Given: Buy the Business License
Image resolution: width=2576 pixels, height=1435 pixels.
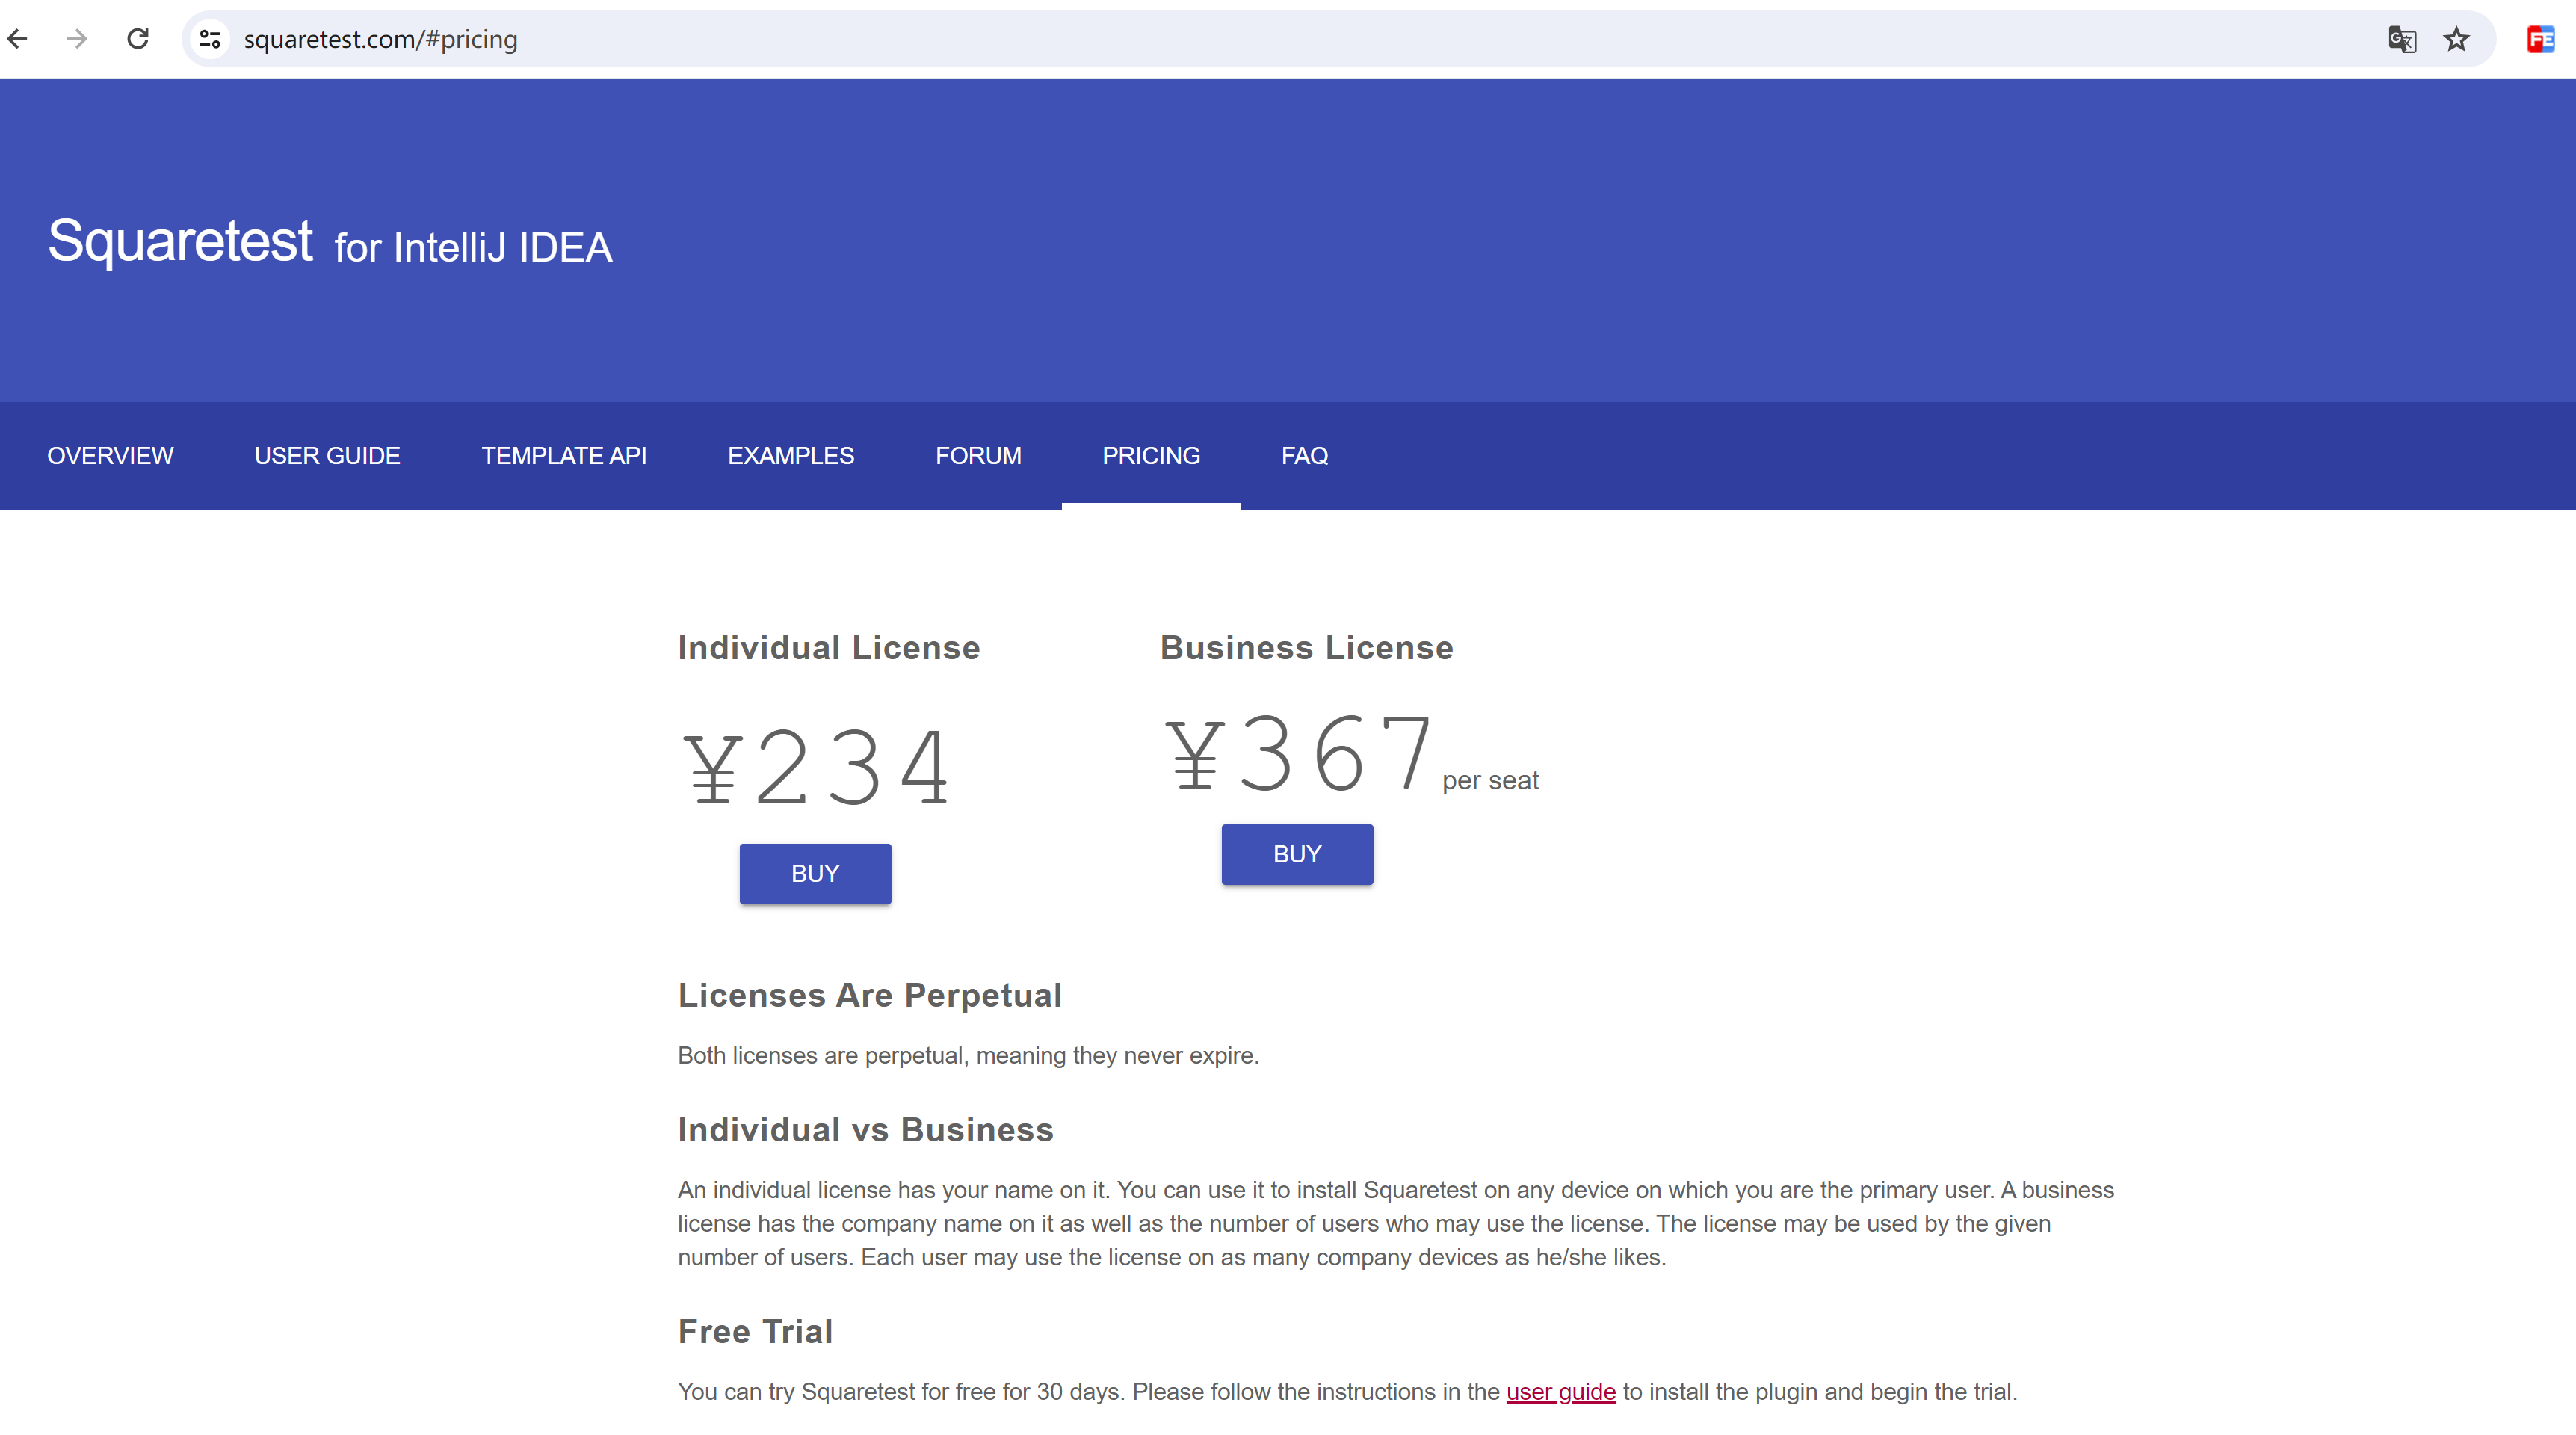Looking at the screenshot, I should pyautogui.click(x=1297, y=854).
